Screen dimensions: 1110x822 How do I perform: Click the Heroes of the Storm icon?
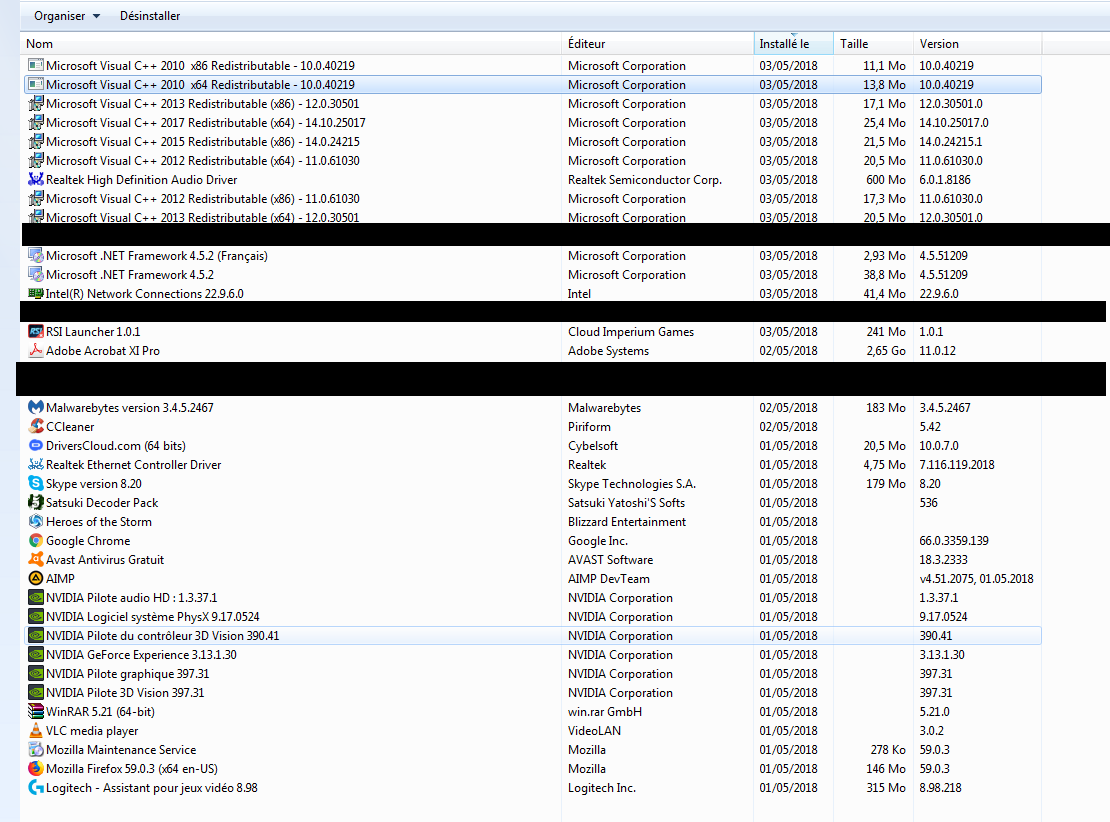pos(35,521)
